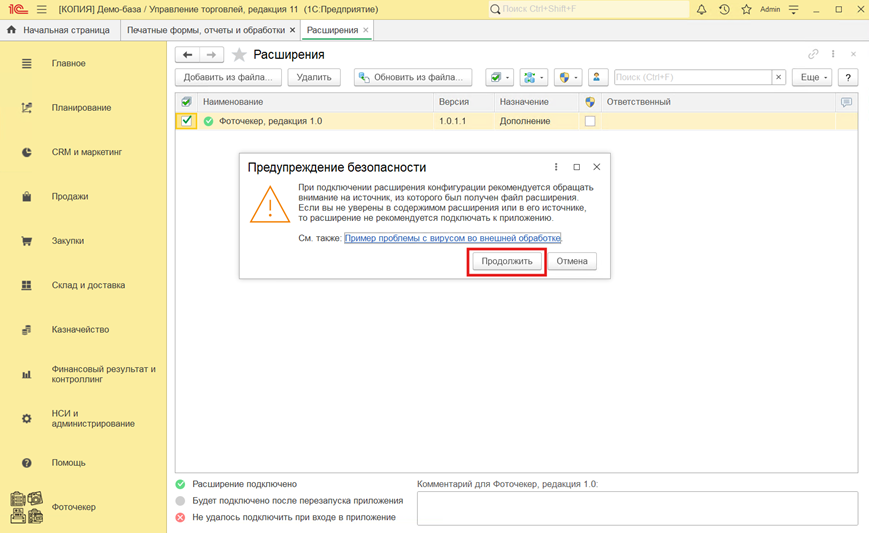Click the favorites star in title bar
The height and width of the screenshot is (533, 869).
[x=746, y=9]
